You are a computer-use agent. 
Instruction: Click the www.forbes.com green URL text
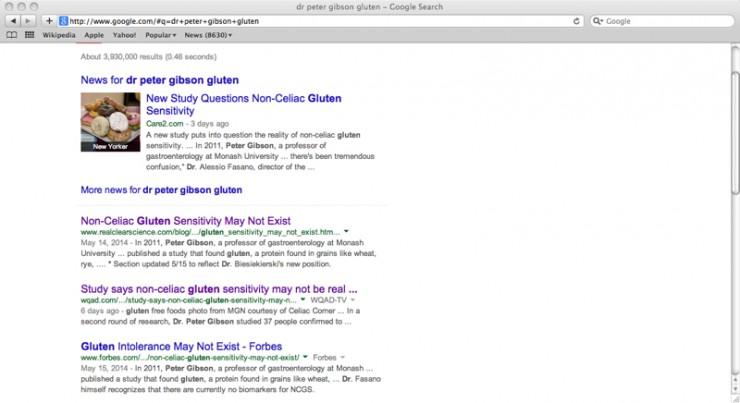tap(190, 358)
